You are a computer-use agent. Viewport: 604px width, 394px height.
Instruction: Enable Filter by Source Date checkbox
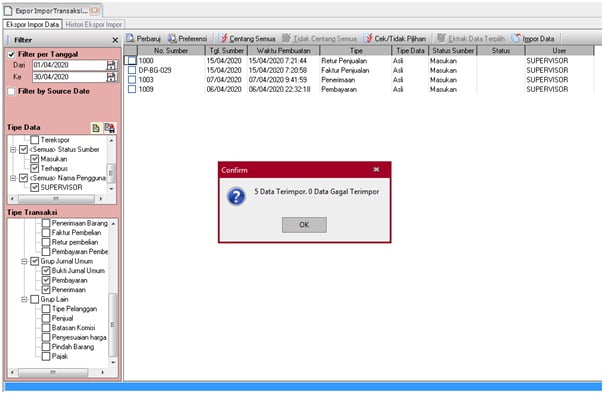[12, 92]
